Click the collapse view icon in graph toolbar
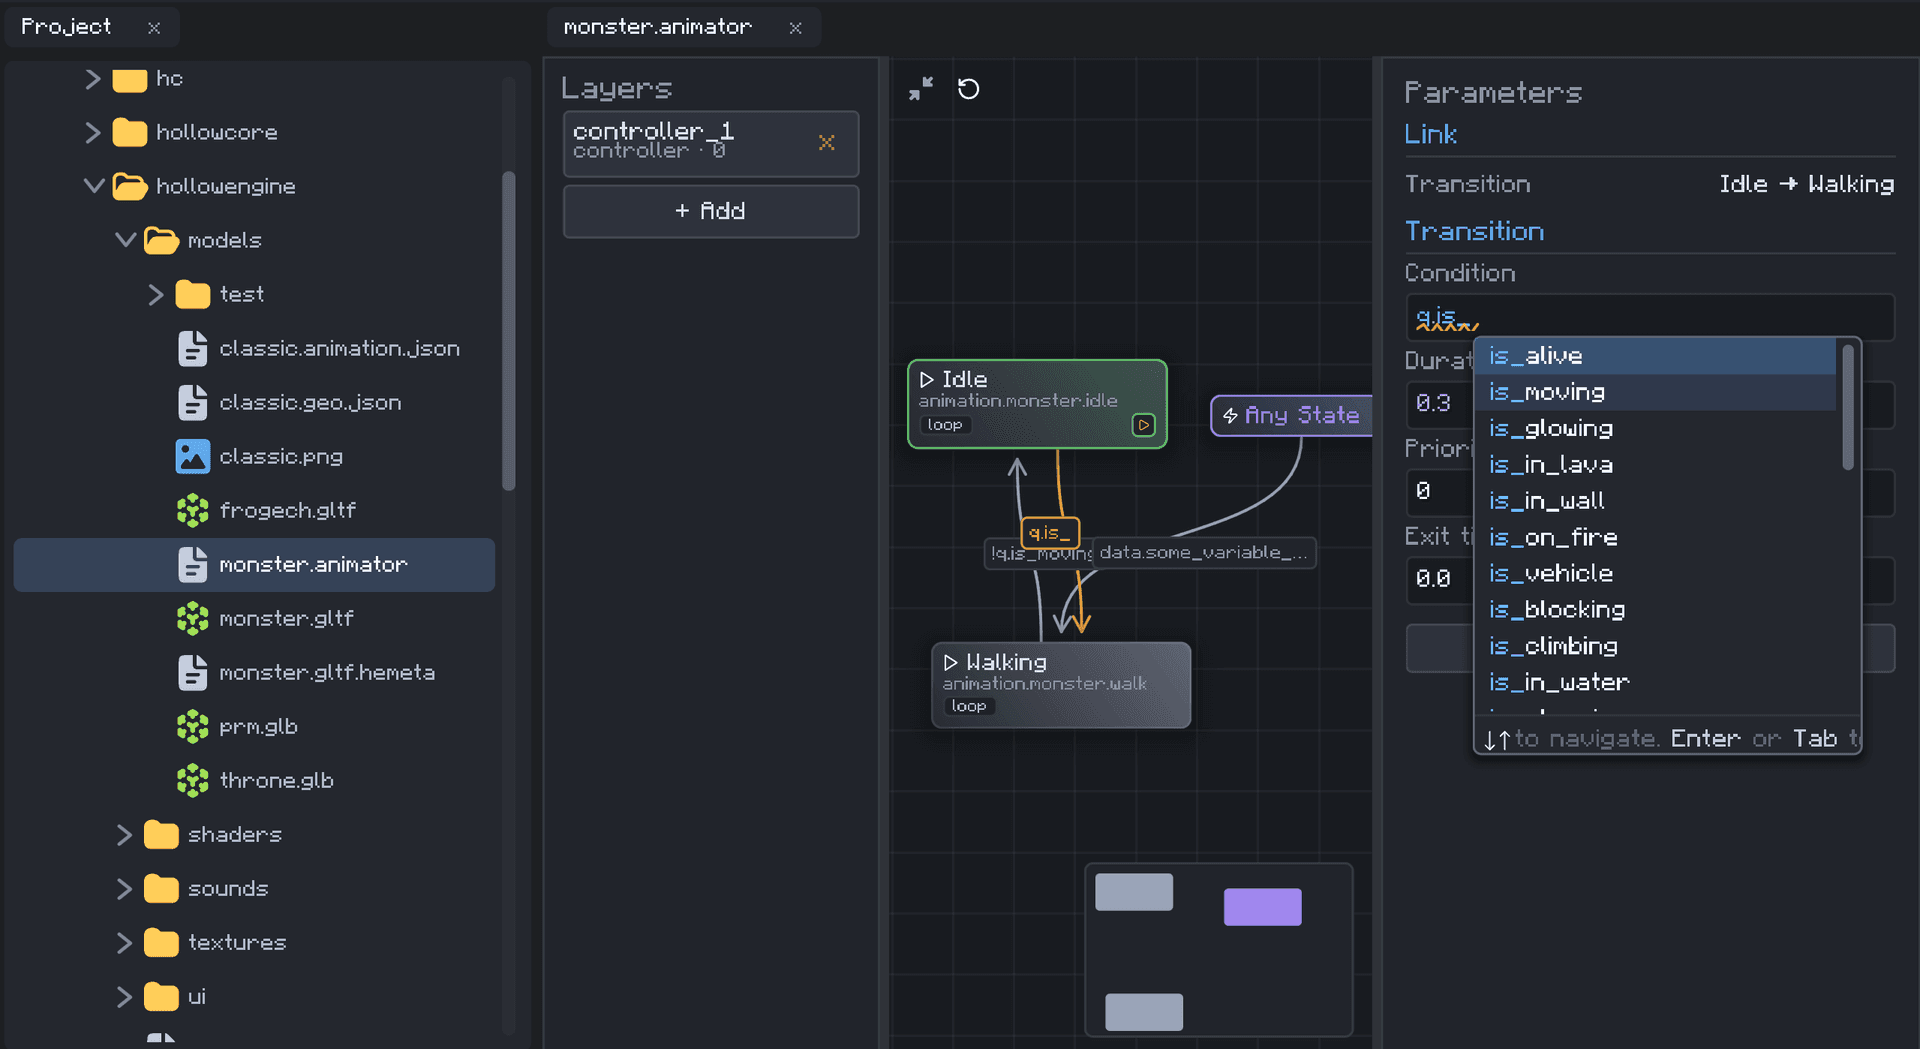 [921, 89]
